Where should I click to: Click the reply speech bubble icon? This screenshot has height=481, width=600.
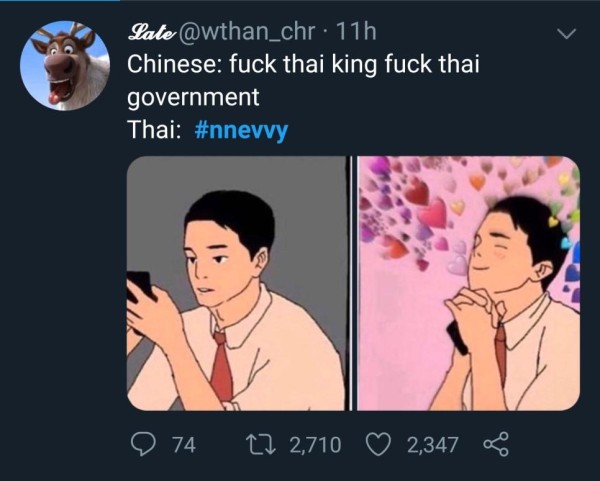[143, 444]
